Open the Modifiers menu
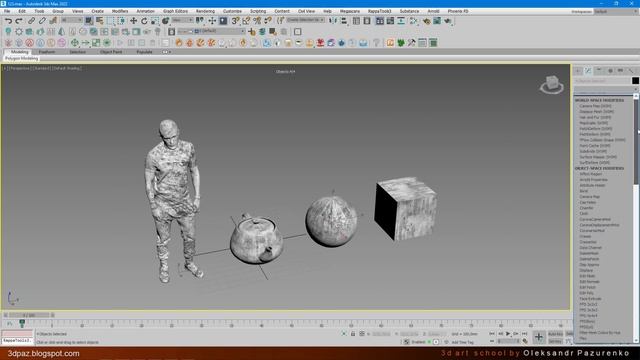 click(x=120, y=11)
